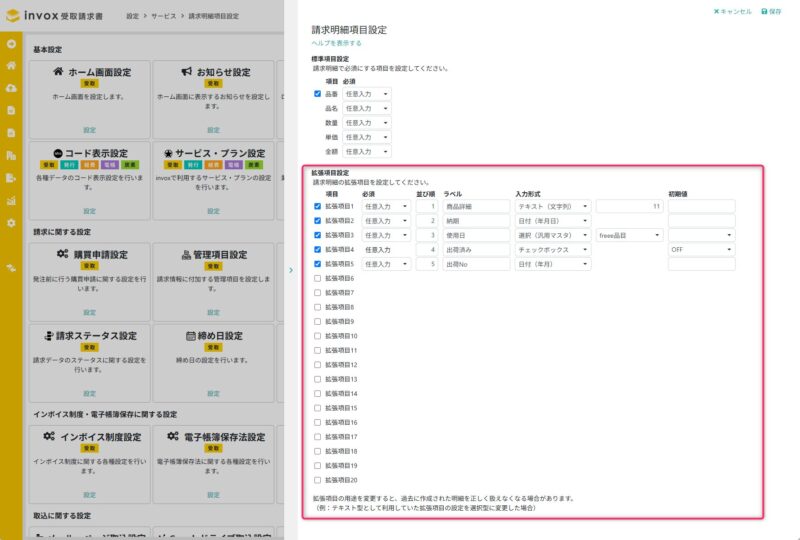Click the gears icon beside 購買申請設定
This screenshot has height=540, width=800.
click(x=62, y=254)
